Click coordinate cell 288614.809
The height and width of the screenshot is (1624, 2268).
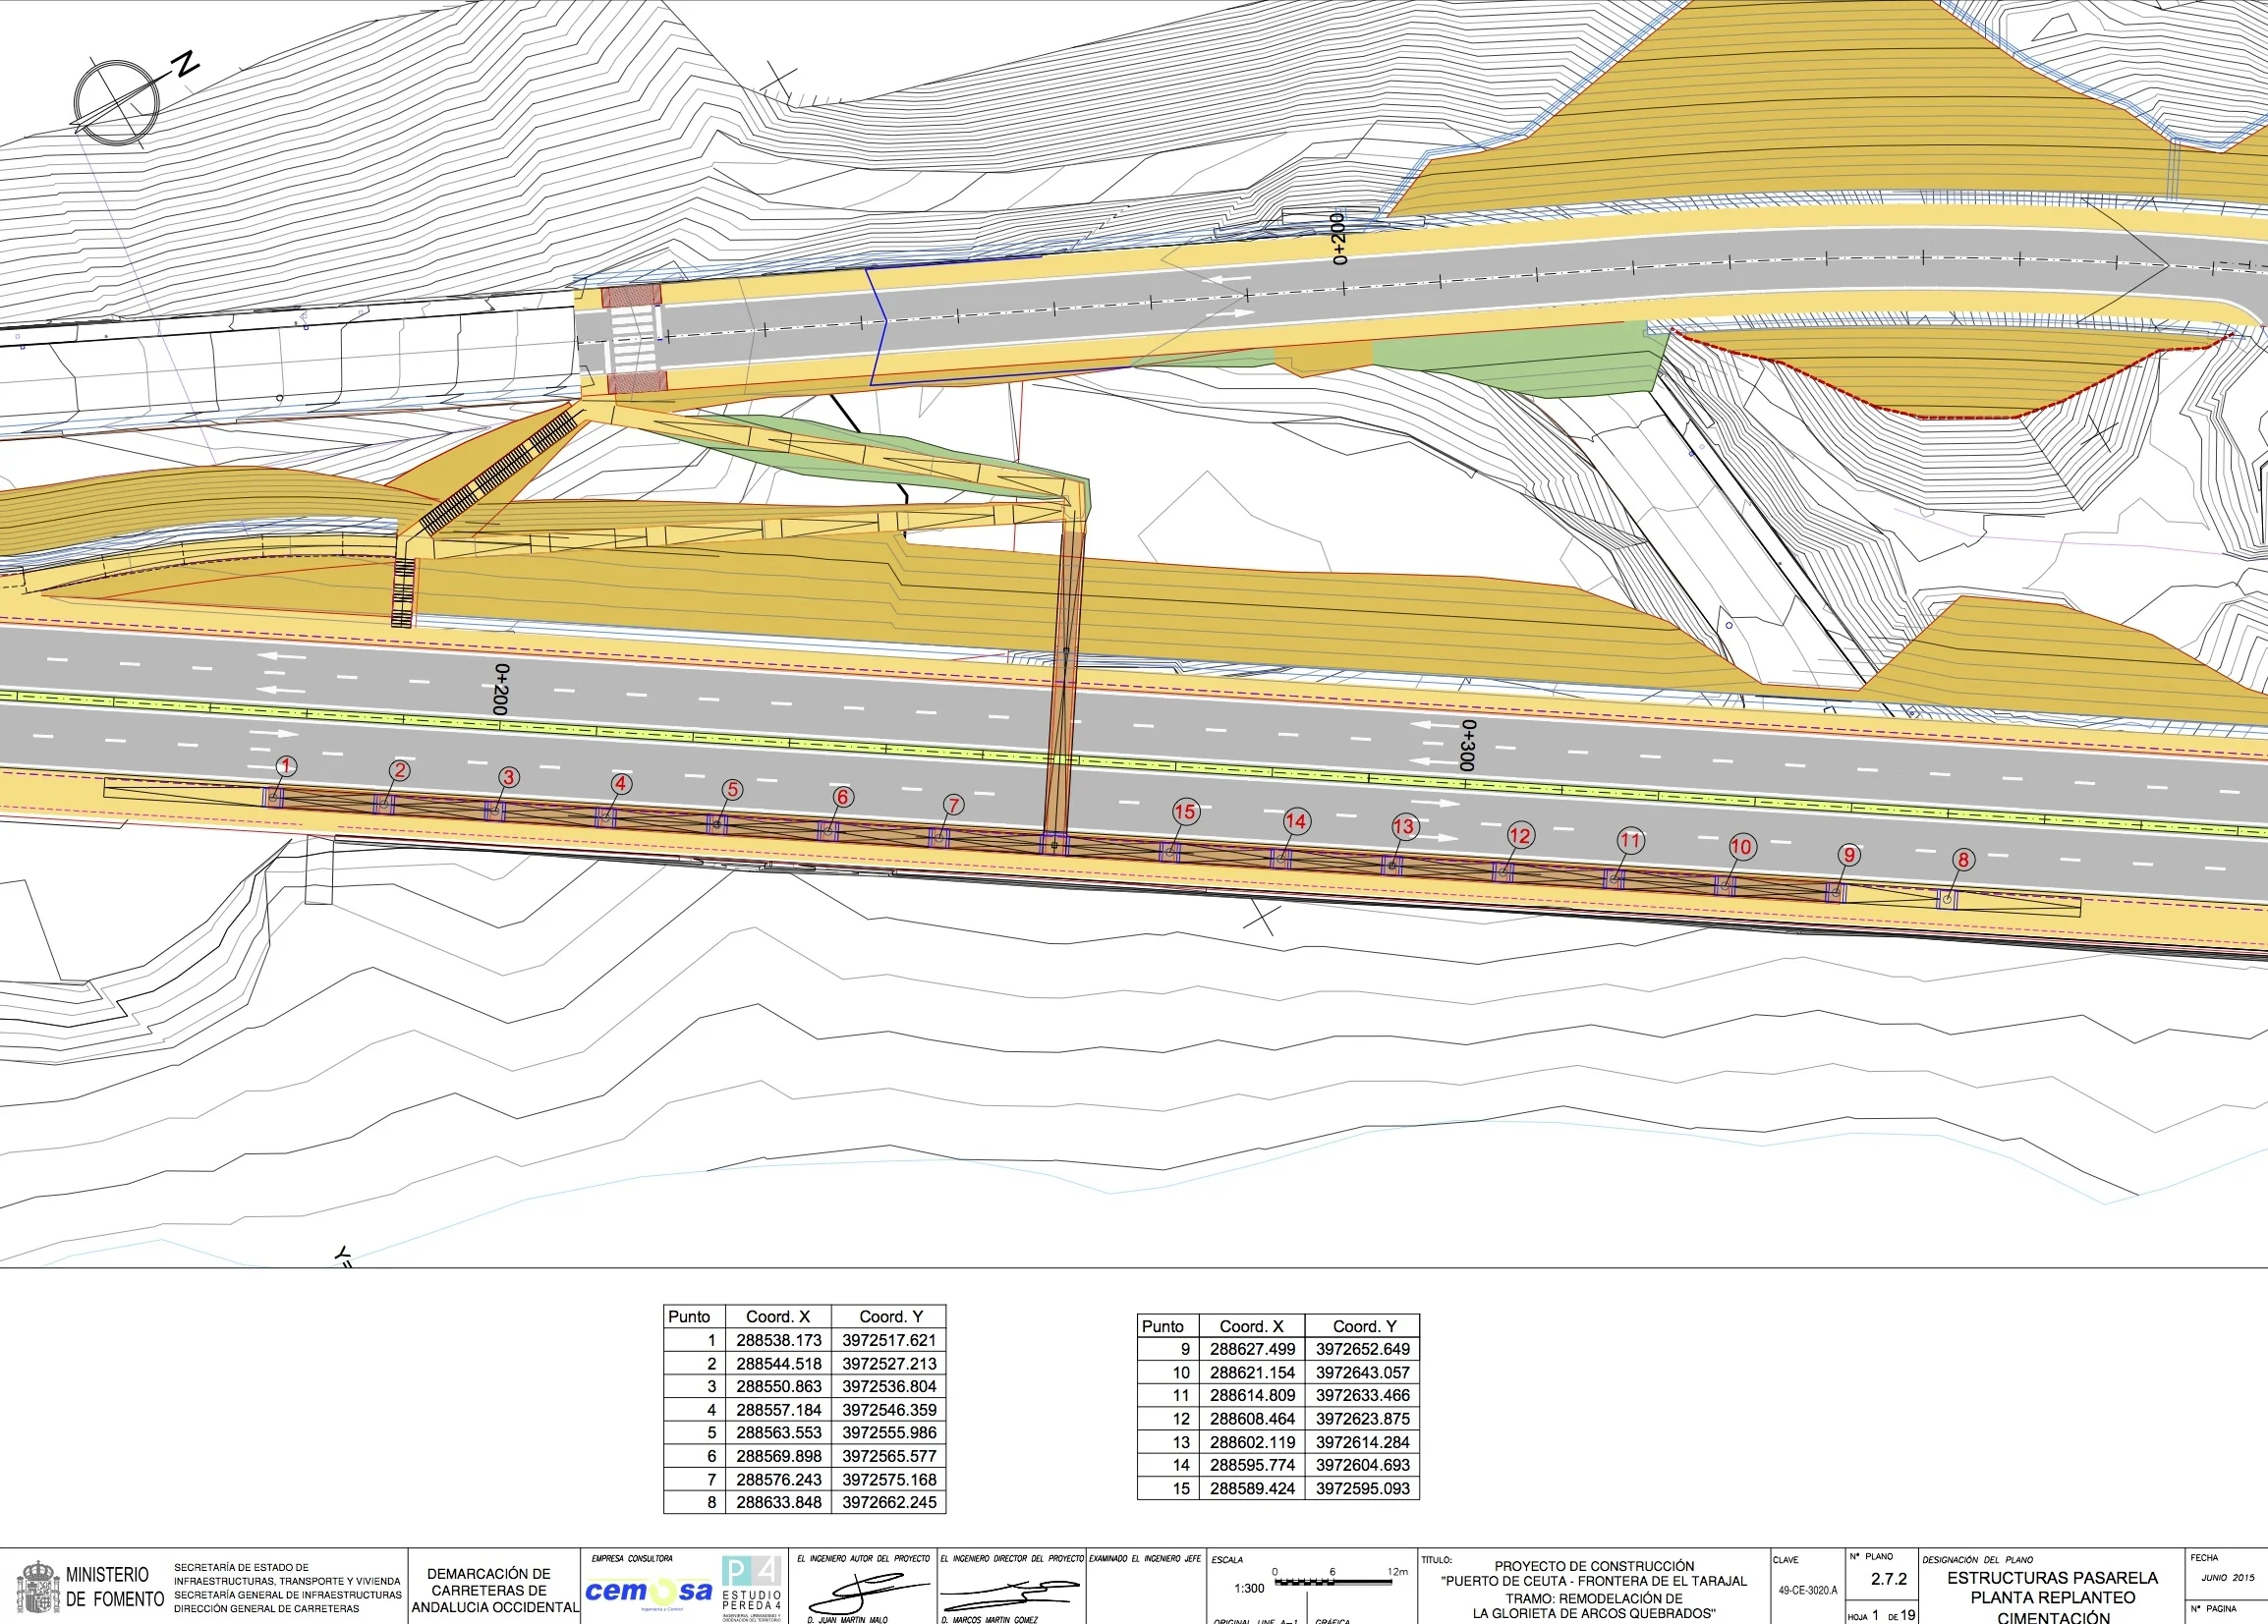coord(1252,1396)
